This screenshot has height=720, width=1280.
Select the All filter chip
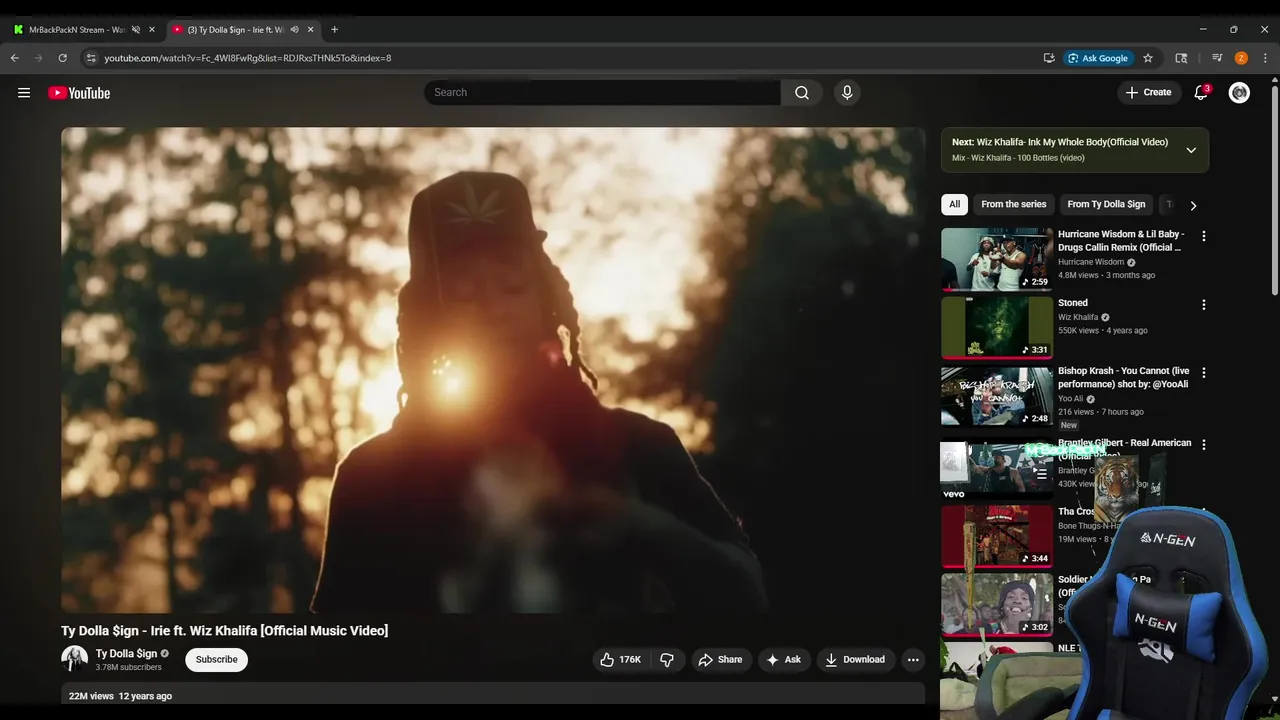point(954,204)
